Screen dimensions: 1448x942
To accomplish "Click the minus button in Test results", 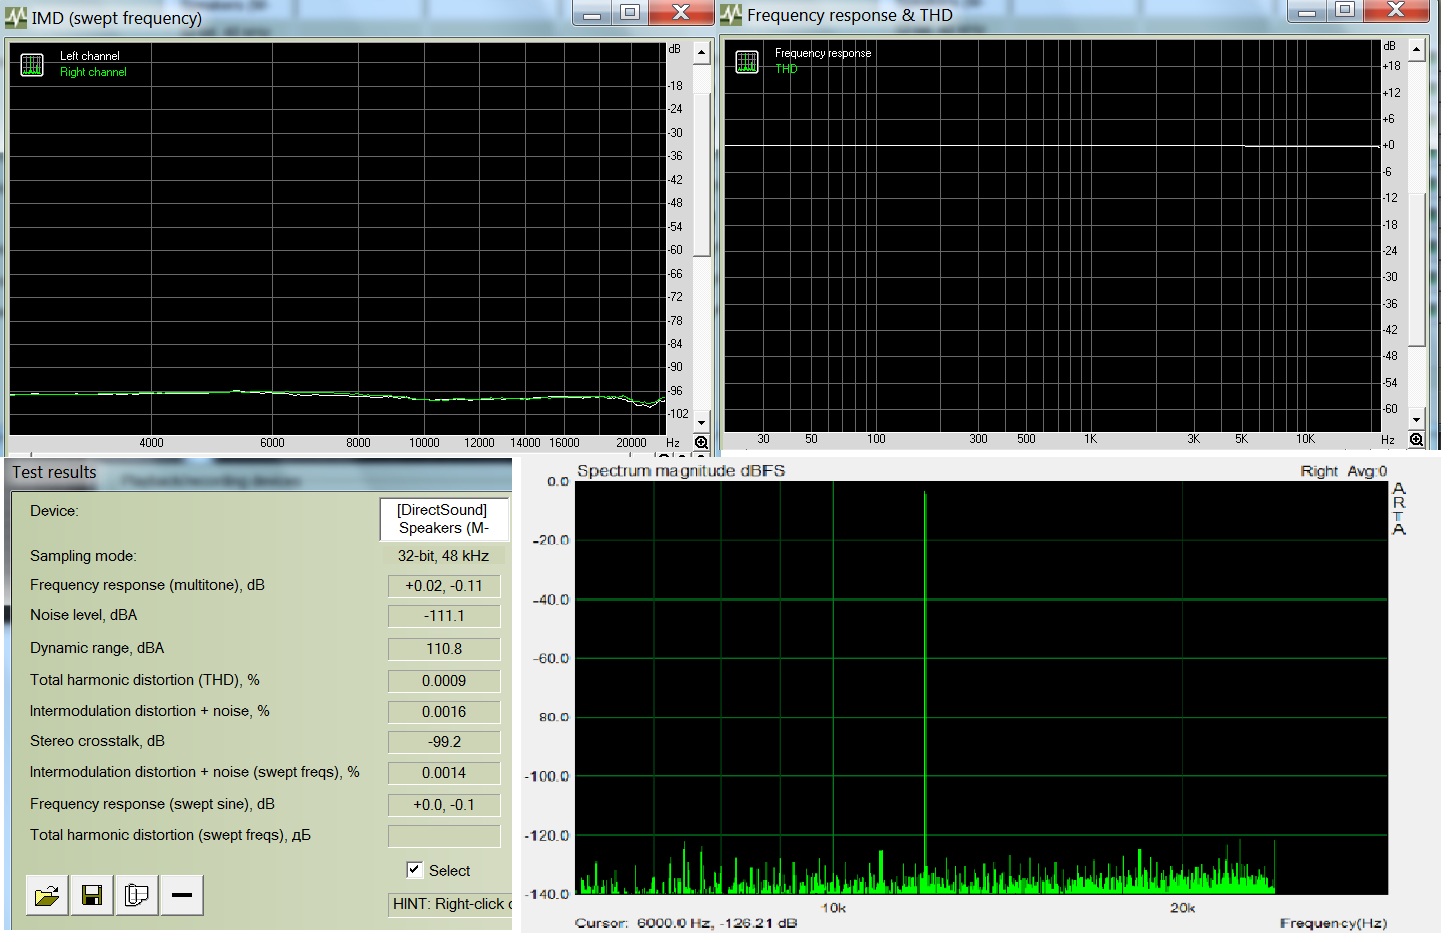I will coord(182,895).
